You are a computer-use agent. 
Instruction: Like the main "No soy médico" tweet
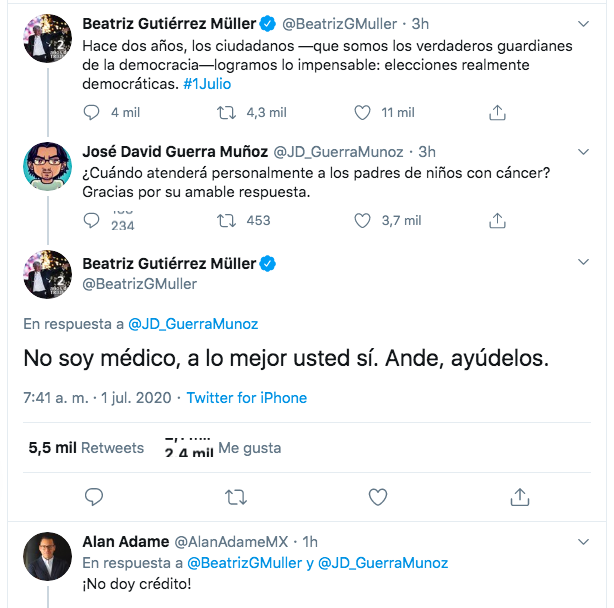point(378,496)
